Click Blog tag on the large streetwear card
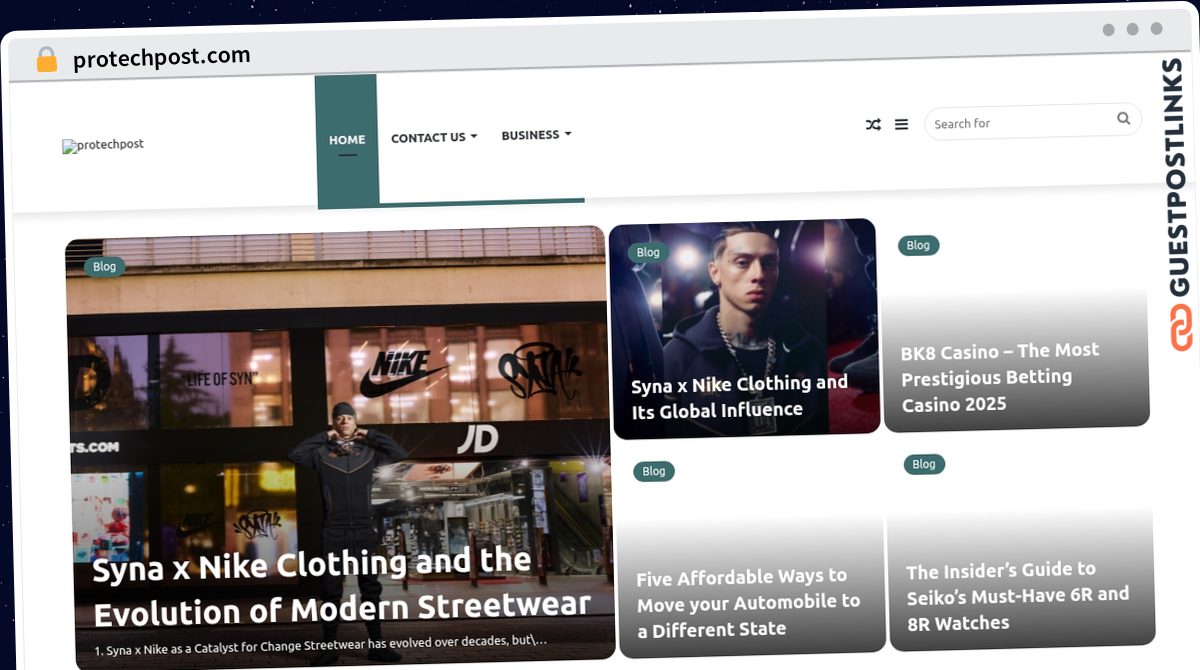The image size is (1200, 670). (x=104, y=267)
